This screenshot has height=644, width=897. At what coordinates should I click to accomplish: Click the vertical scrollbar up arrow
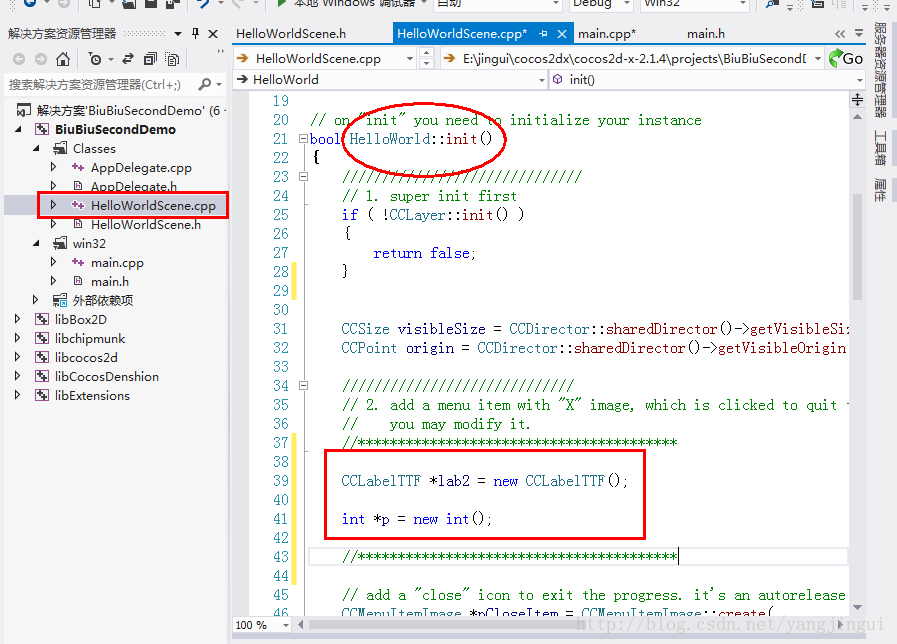(x=857, y=117)
